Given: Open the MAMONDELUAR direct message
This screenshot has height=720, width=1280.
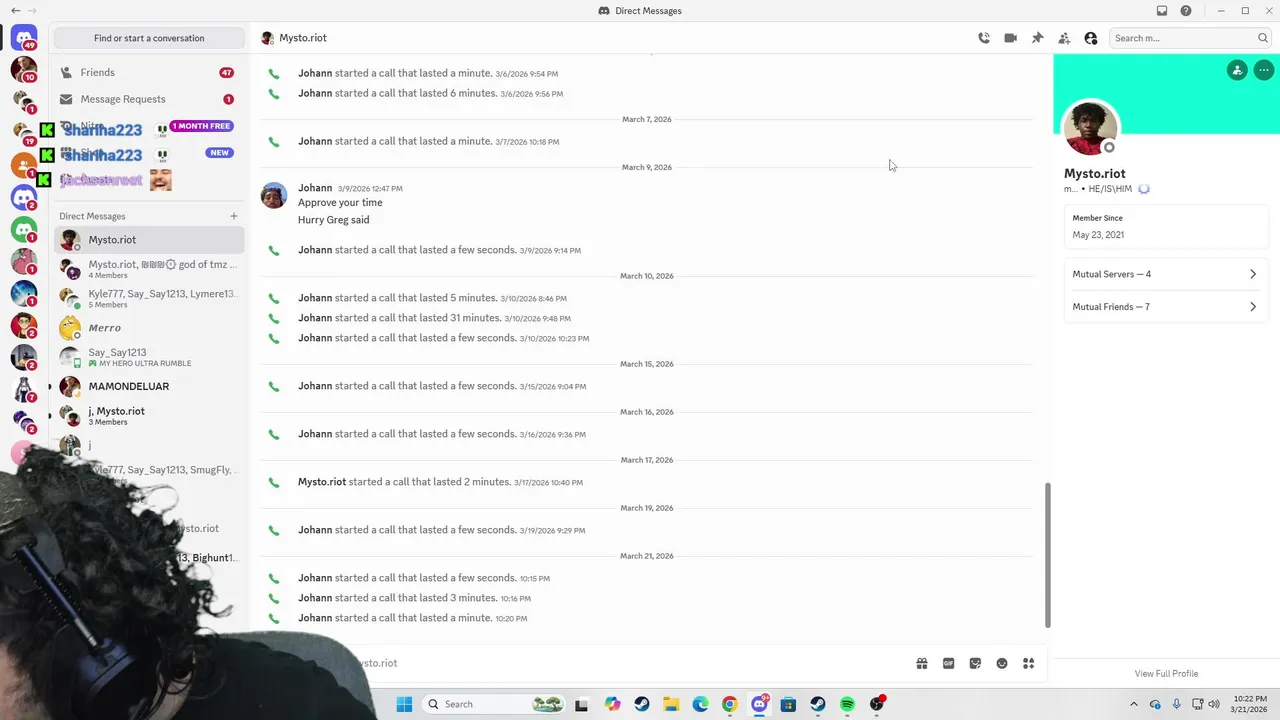Looking at the screenshot, I should 149,386.
